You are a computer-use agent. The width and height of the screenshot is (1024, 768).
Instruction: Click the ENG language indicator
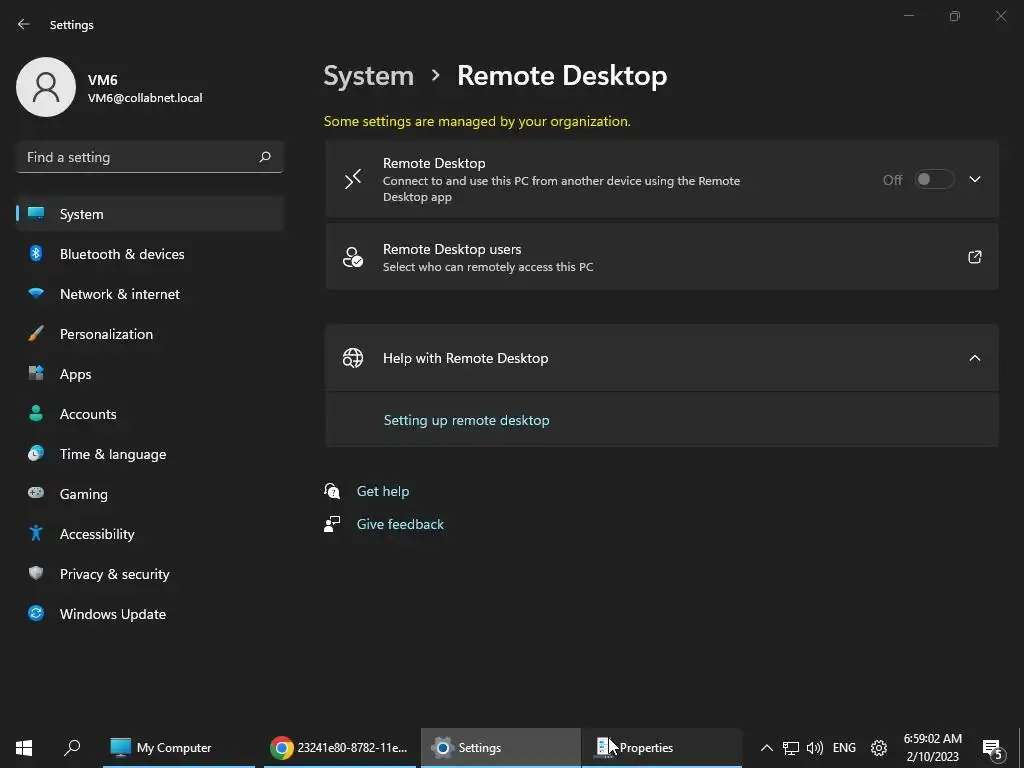(x=844, y=748)
